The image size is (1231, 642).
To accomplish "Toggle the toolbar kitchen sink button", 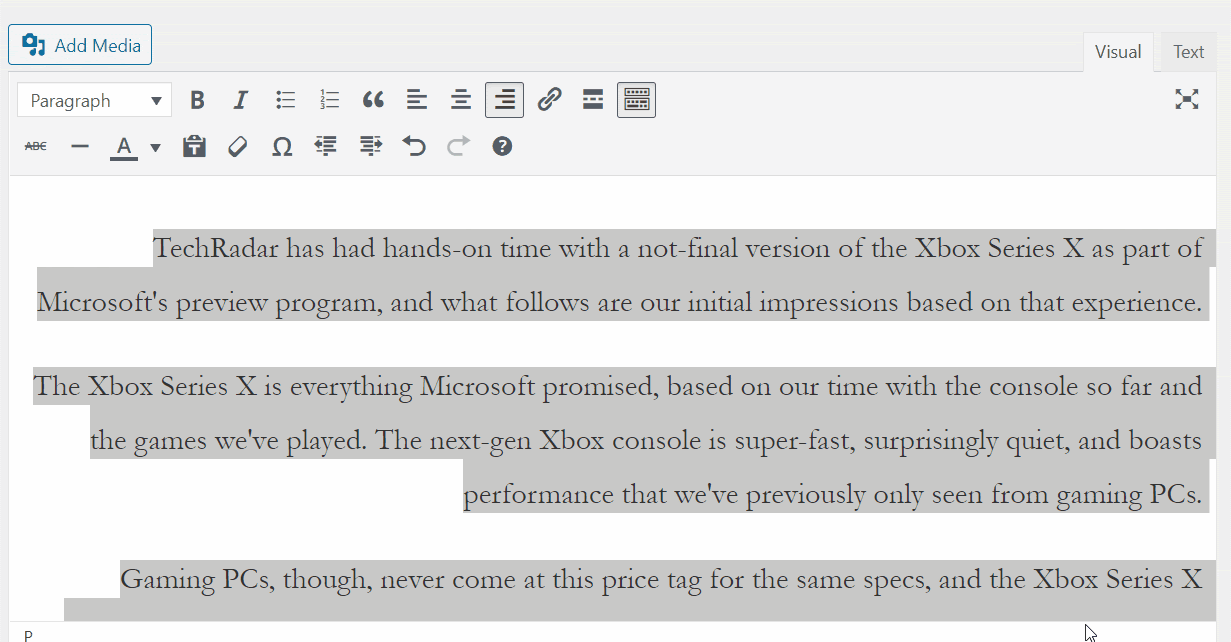I will click(636, 100).
